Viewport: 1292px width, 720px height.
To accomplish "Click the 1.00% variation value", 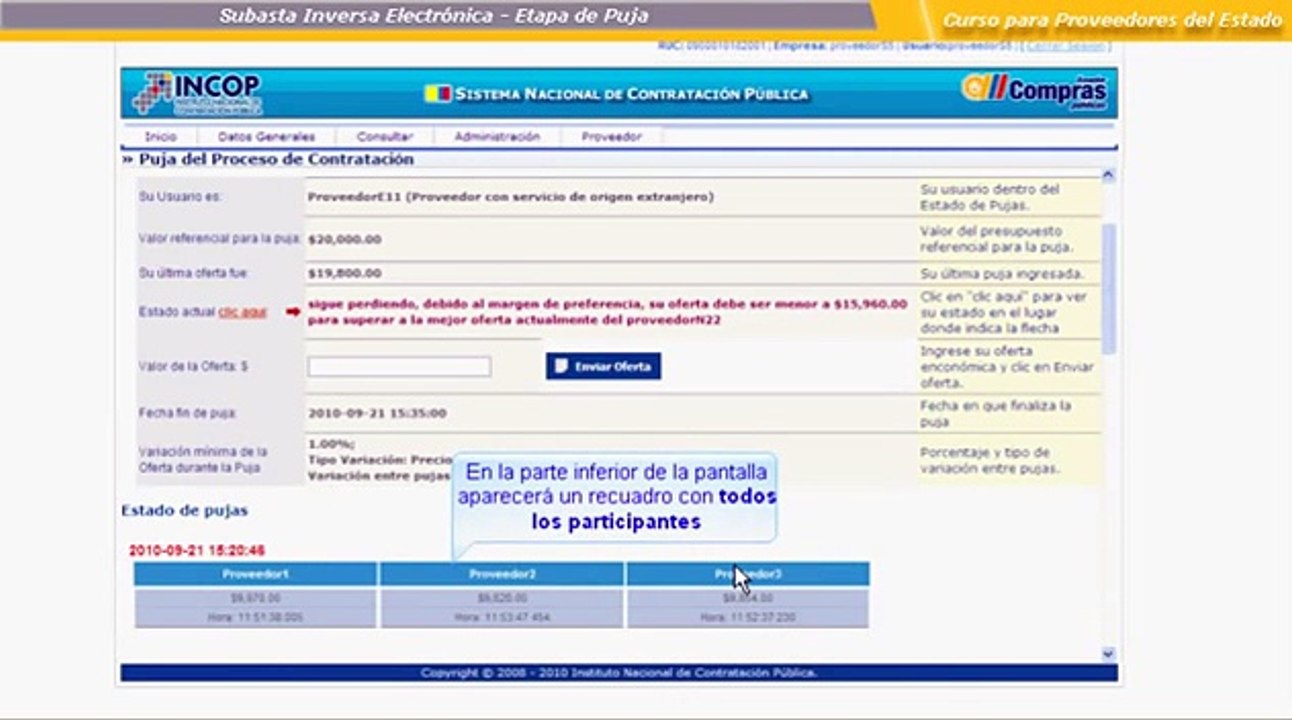I will click(331, 444).
